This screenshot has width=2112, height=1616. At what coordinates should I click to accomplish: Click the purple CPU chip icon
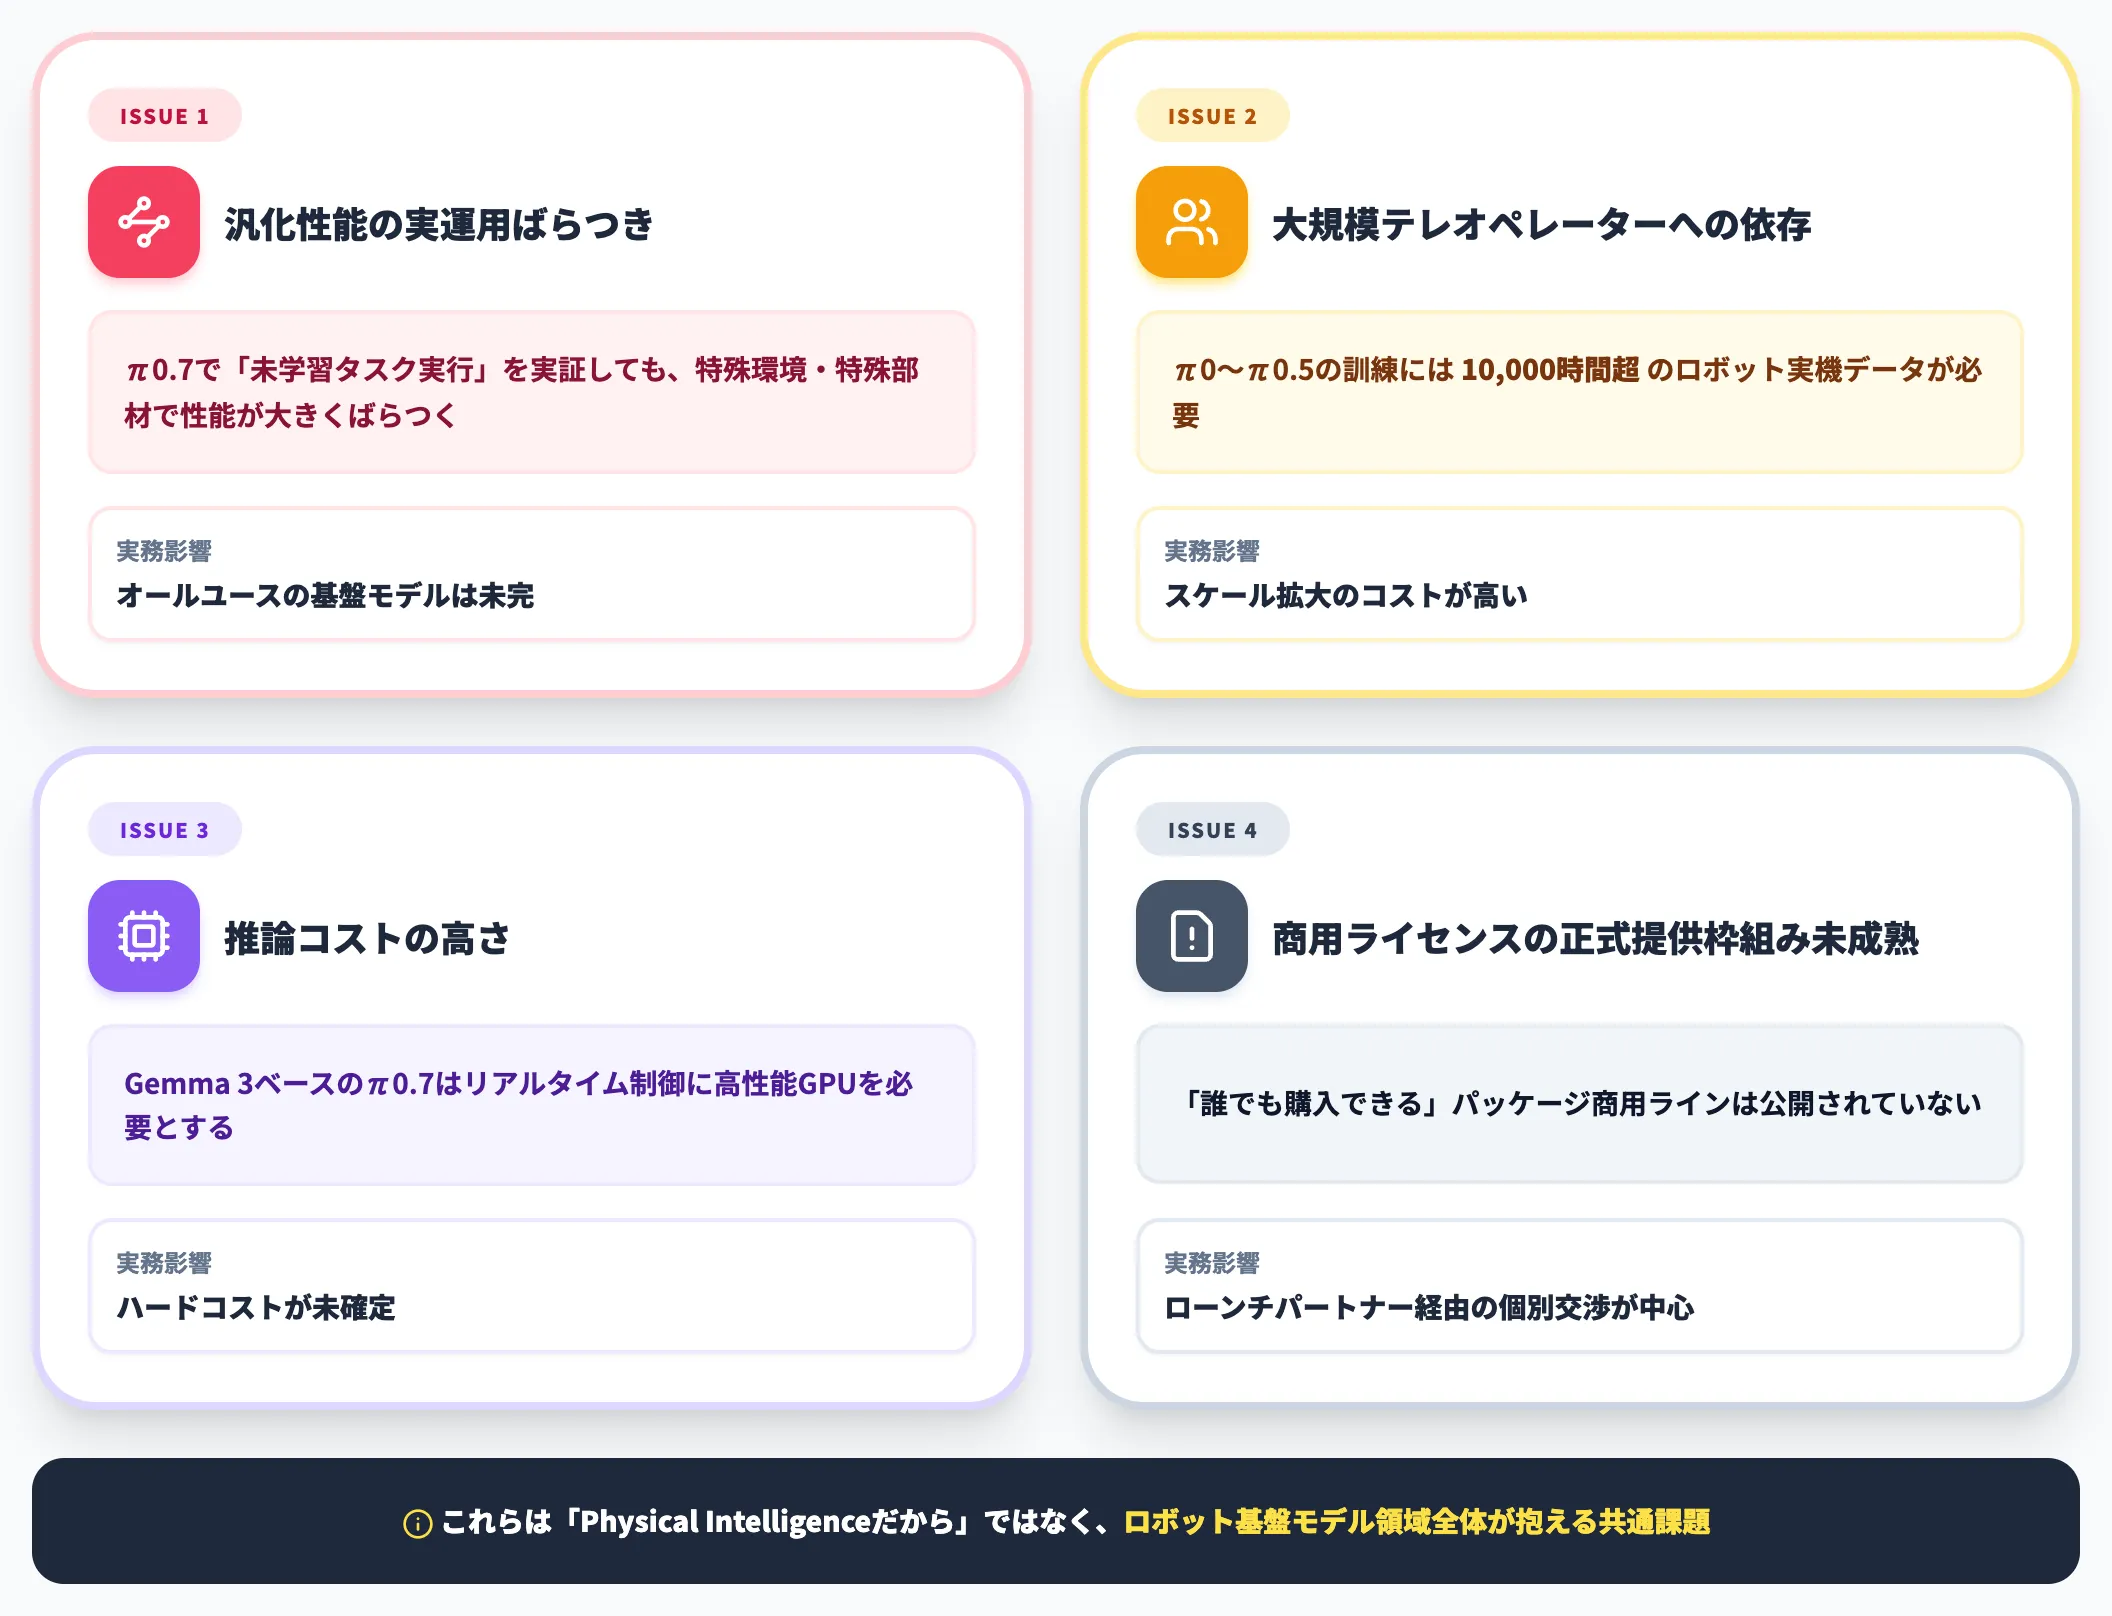point(144,936)
